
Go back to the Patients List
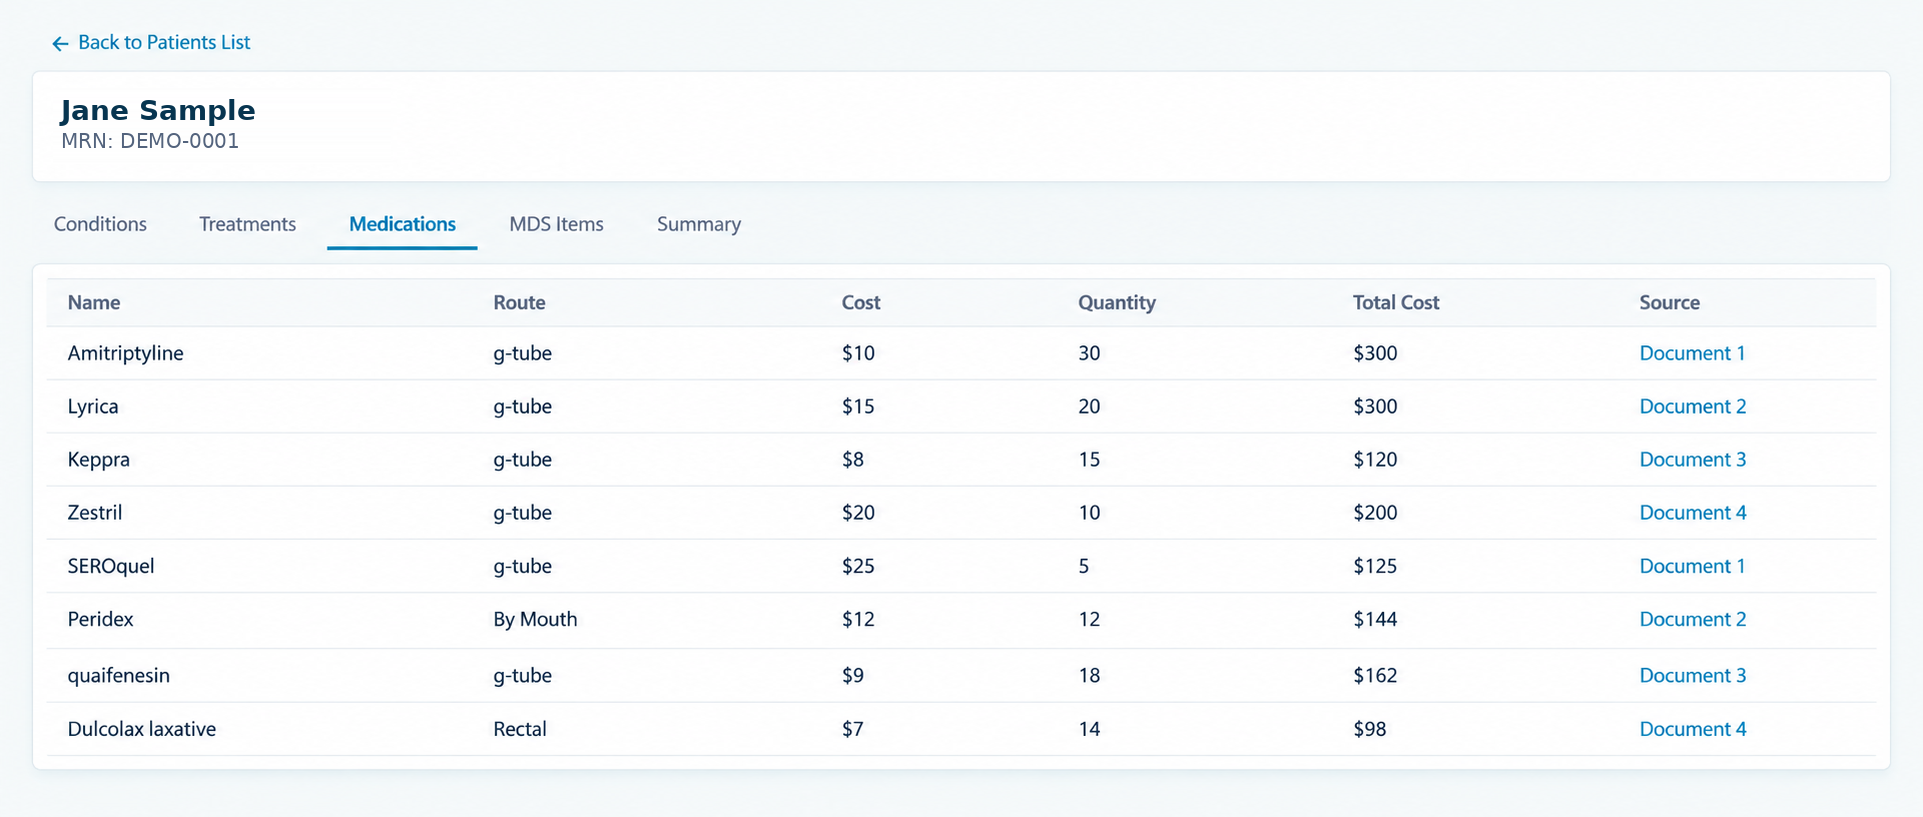click(151, 43)
